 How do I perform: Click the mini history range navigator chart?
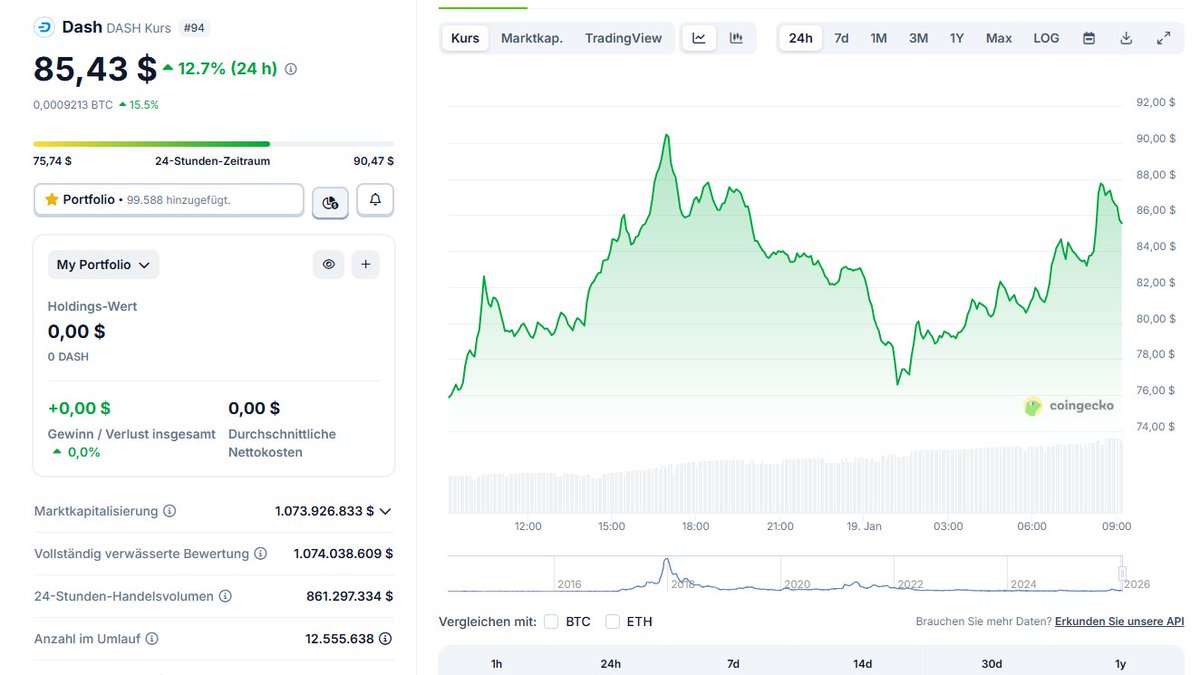(x=786, y=575)
